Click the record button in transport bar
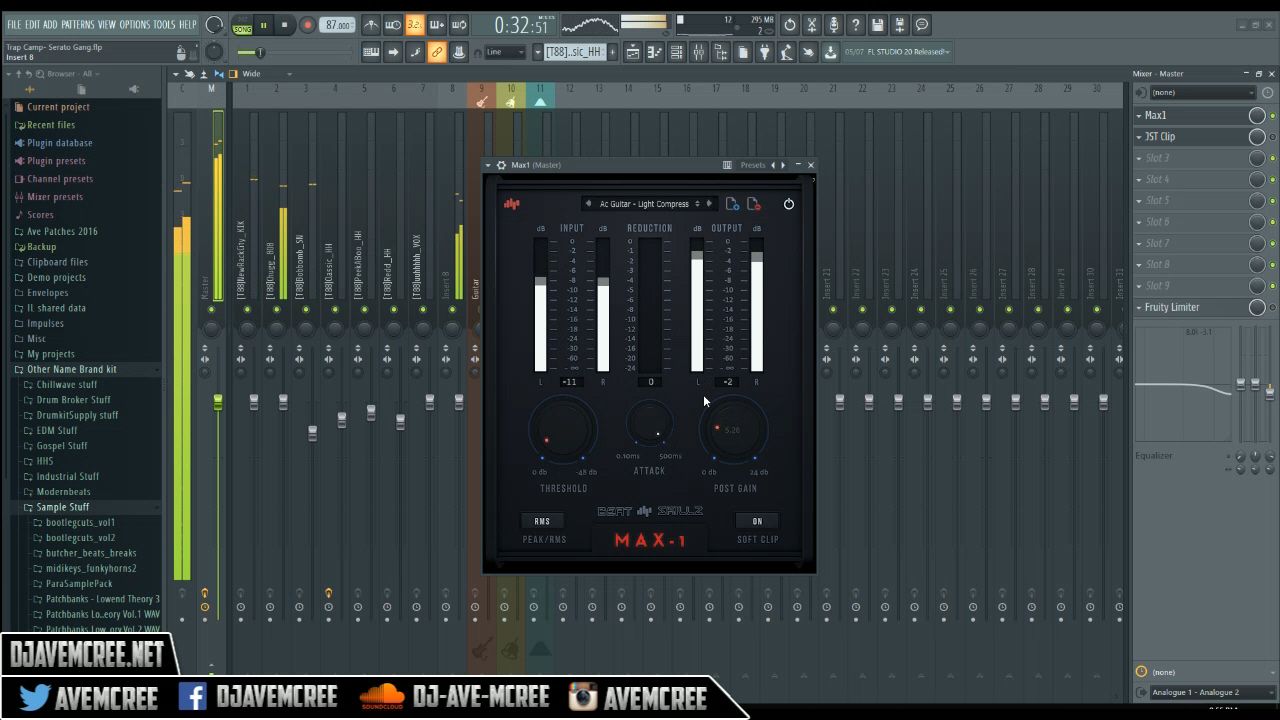The height and width of the screenshot is (720, 1280). click(x=307, y=25)
